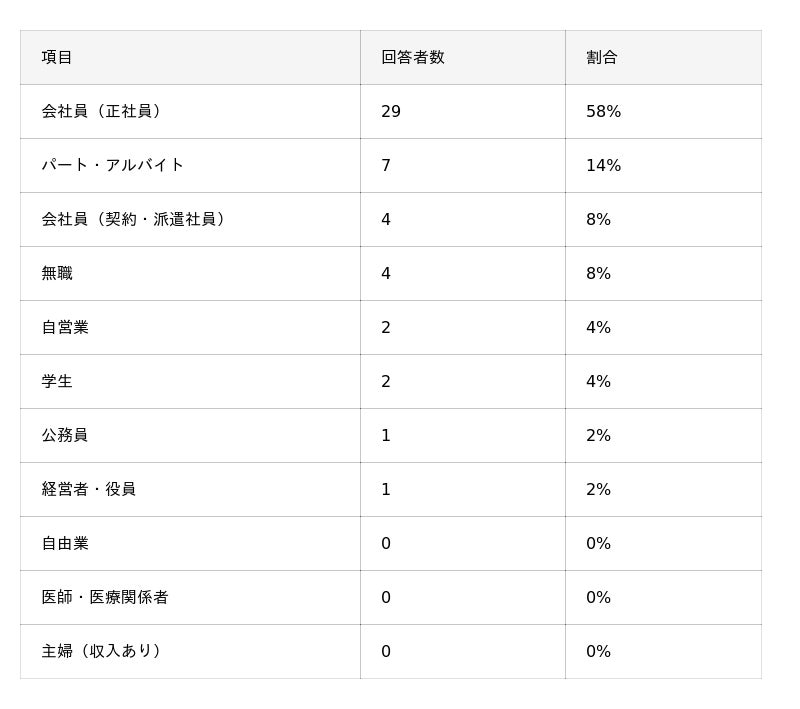Click the 割合 column header

601,57
